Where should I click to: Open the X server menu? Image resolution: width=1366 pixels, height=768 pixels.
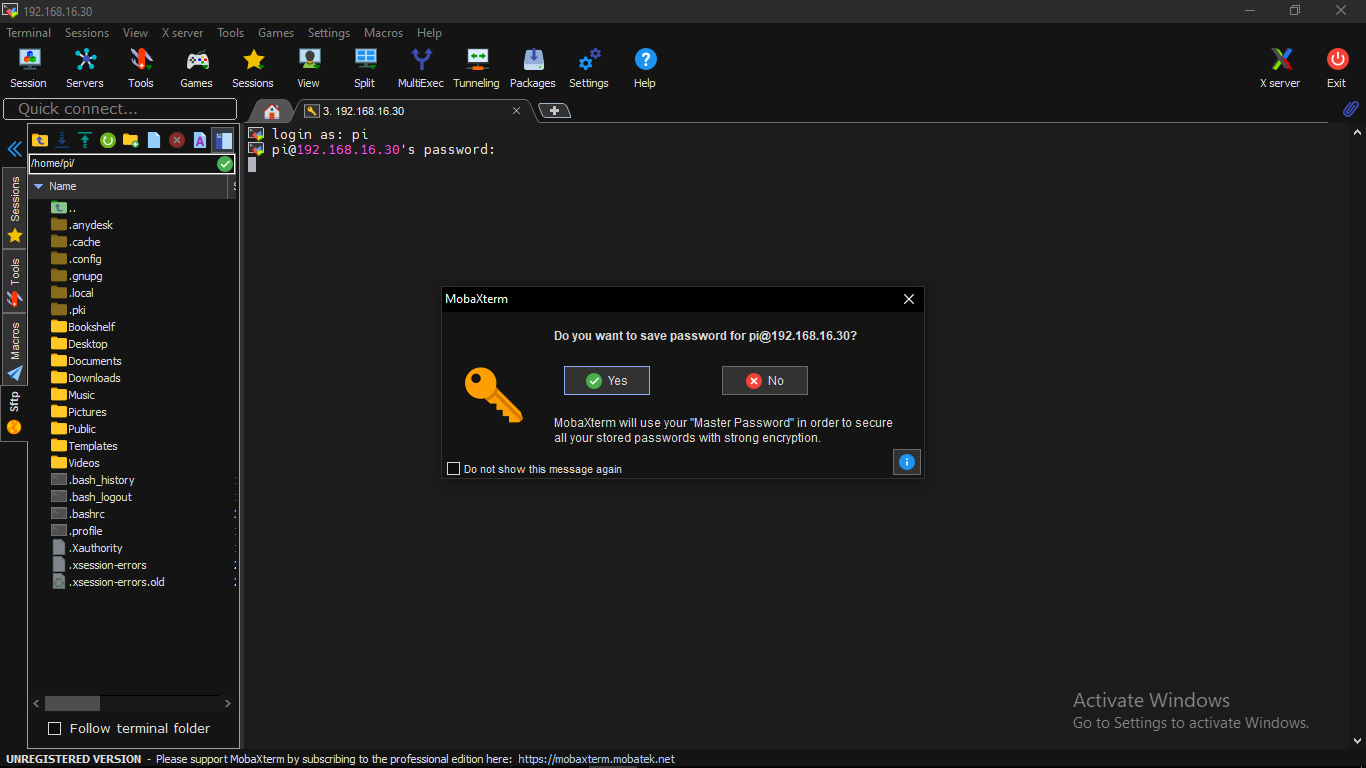pyautogui.click(x=182, y=33)
